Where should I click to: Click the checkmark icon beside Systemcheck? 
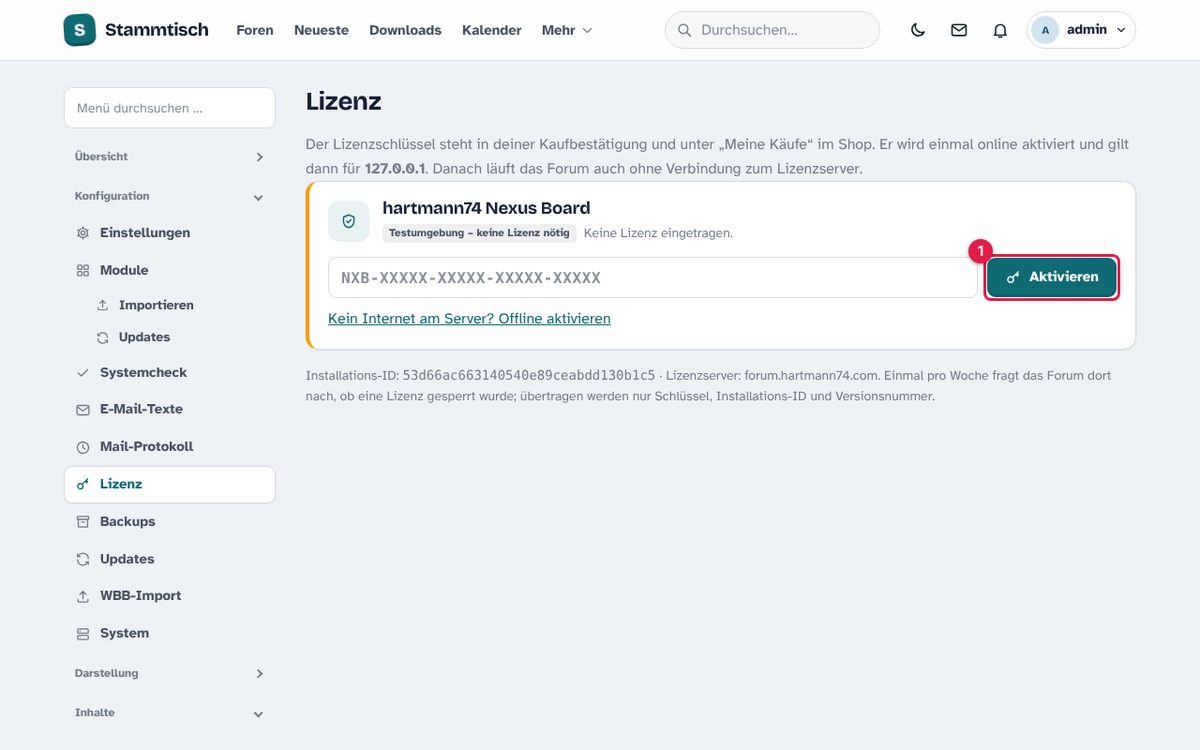83,372
